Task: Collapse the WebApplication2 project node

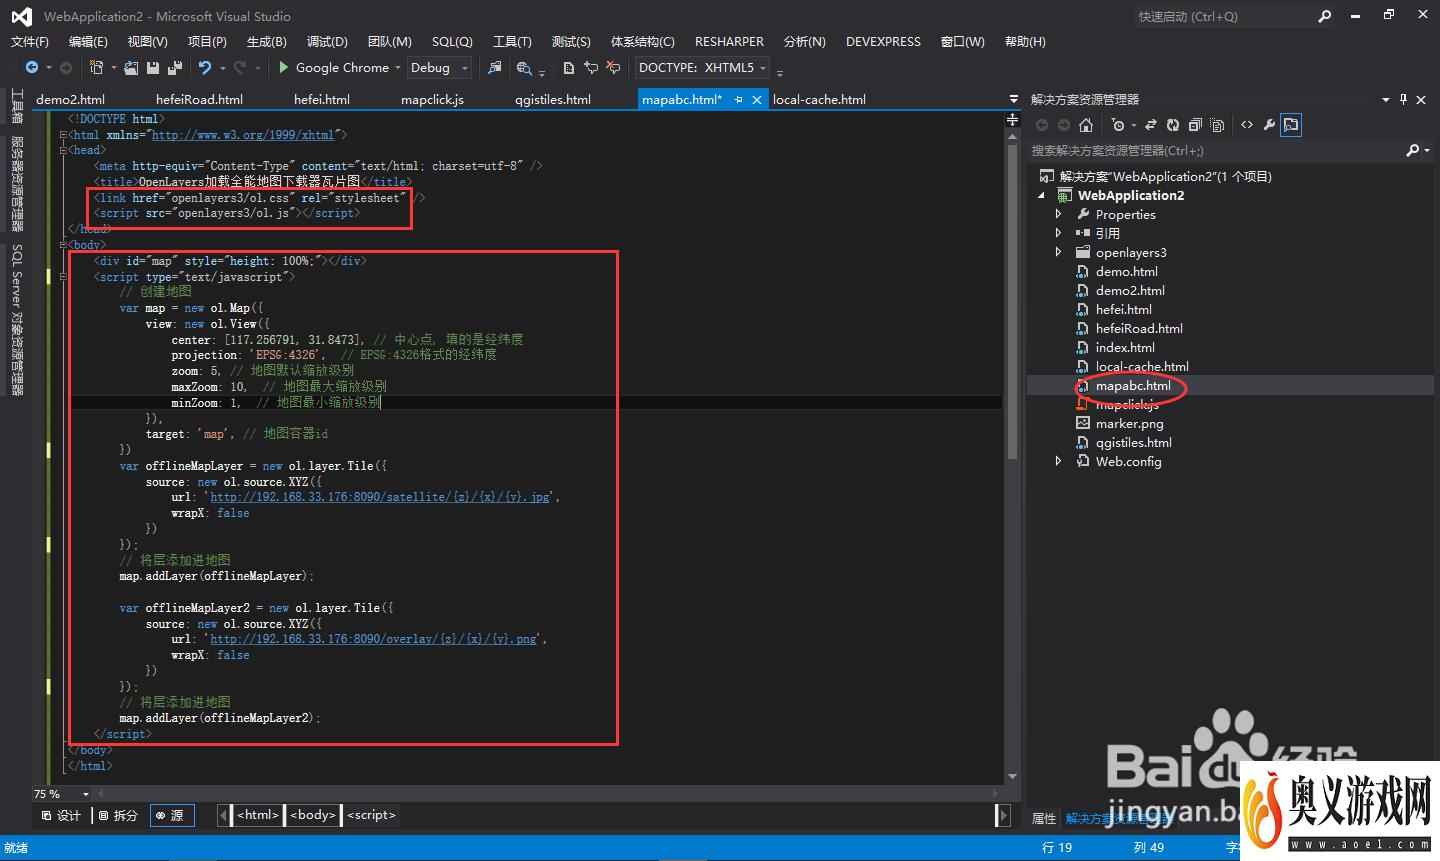Action: (1042, 196)
